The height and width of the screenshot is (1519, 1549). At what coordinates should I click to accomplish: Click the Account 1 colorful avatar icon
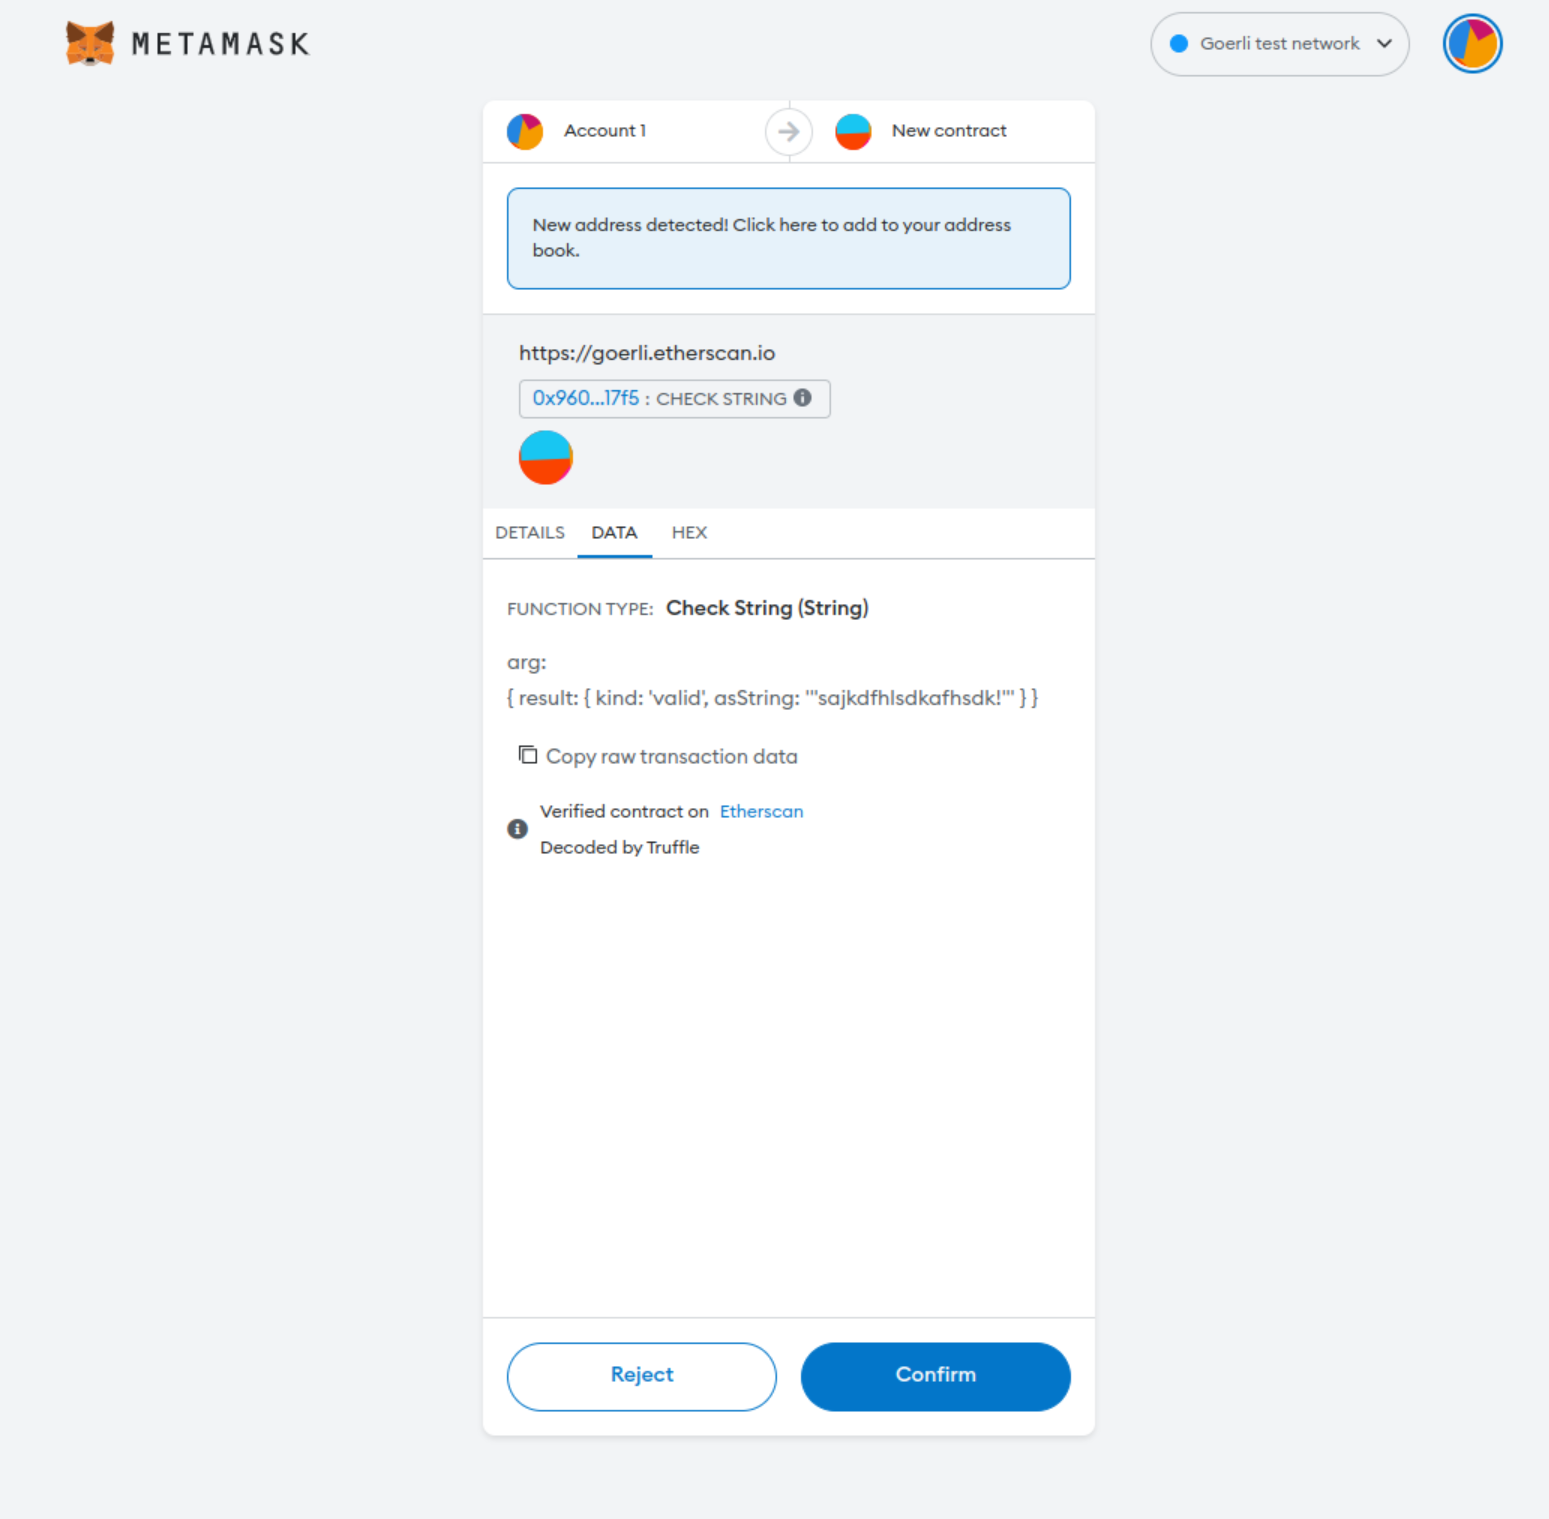coord(524,131)
